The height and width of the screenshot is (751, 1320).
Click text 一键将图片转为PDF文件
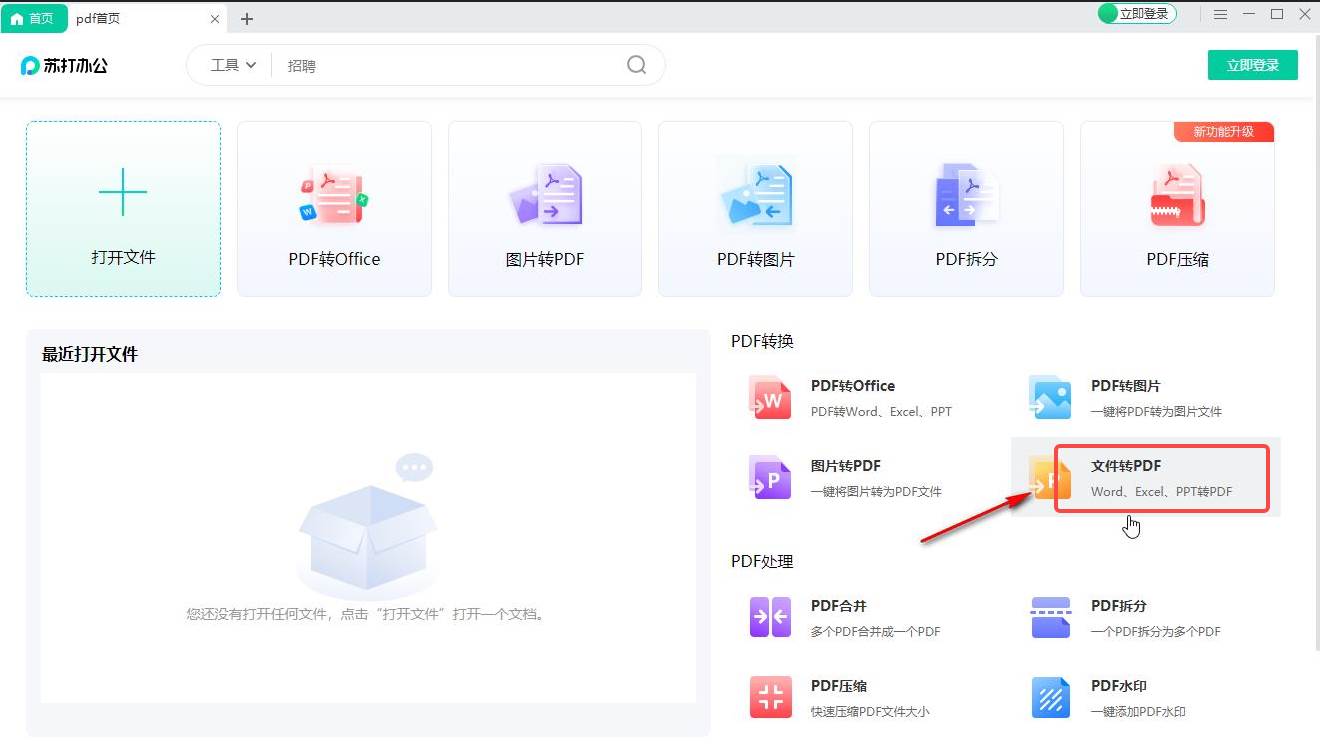(876, 491)
